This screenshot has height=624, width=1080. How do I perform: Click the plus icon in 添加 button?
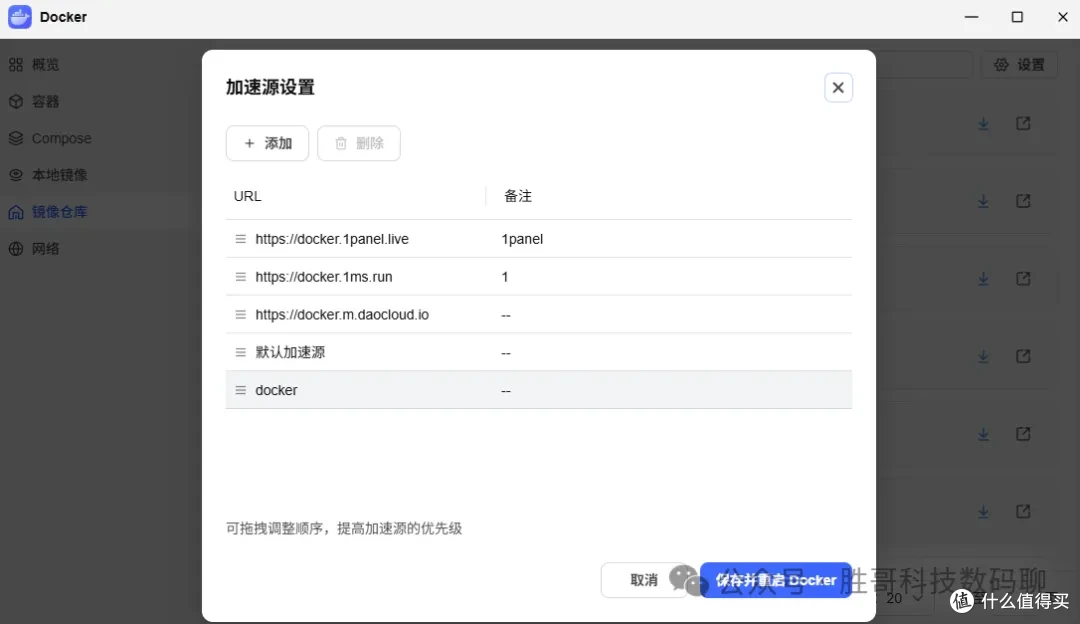(x=249, y=143)
